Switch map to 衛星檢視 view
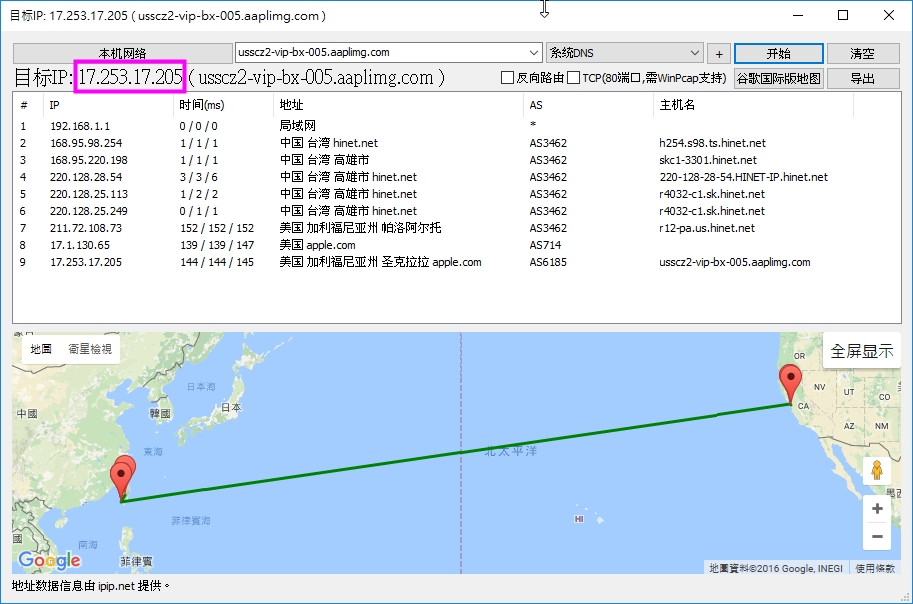This screenshot has height=604, width=913. pos(90,349)
